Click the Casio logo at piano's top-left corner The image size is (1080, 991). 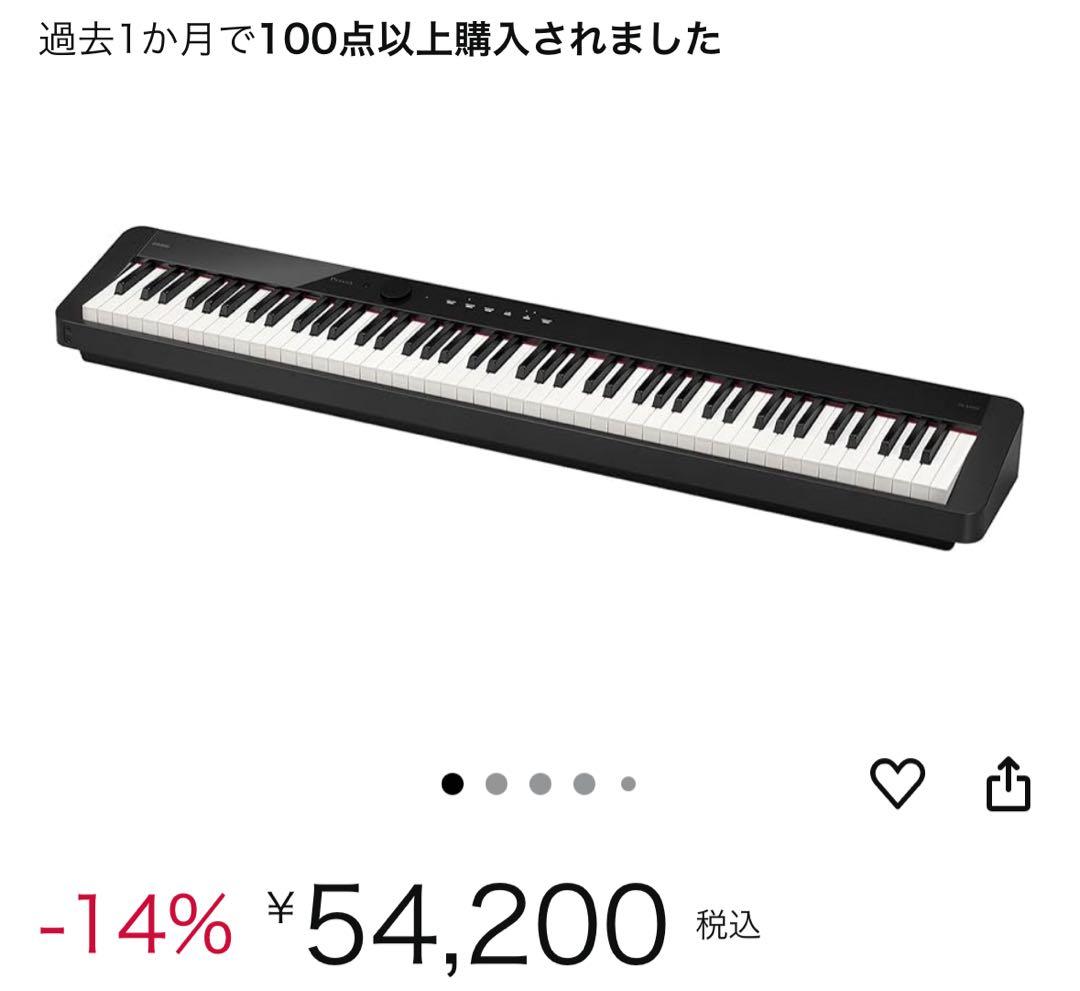pos(160,244)
